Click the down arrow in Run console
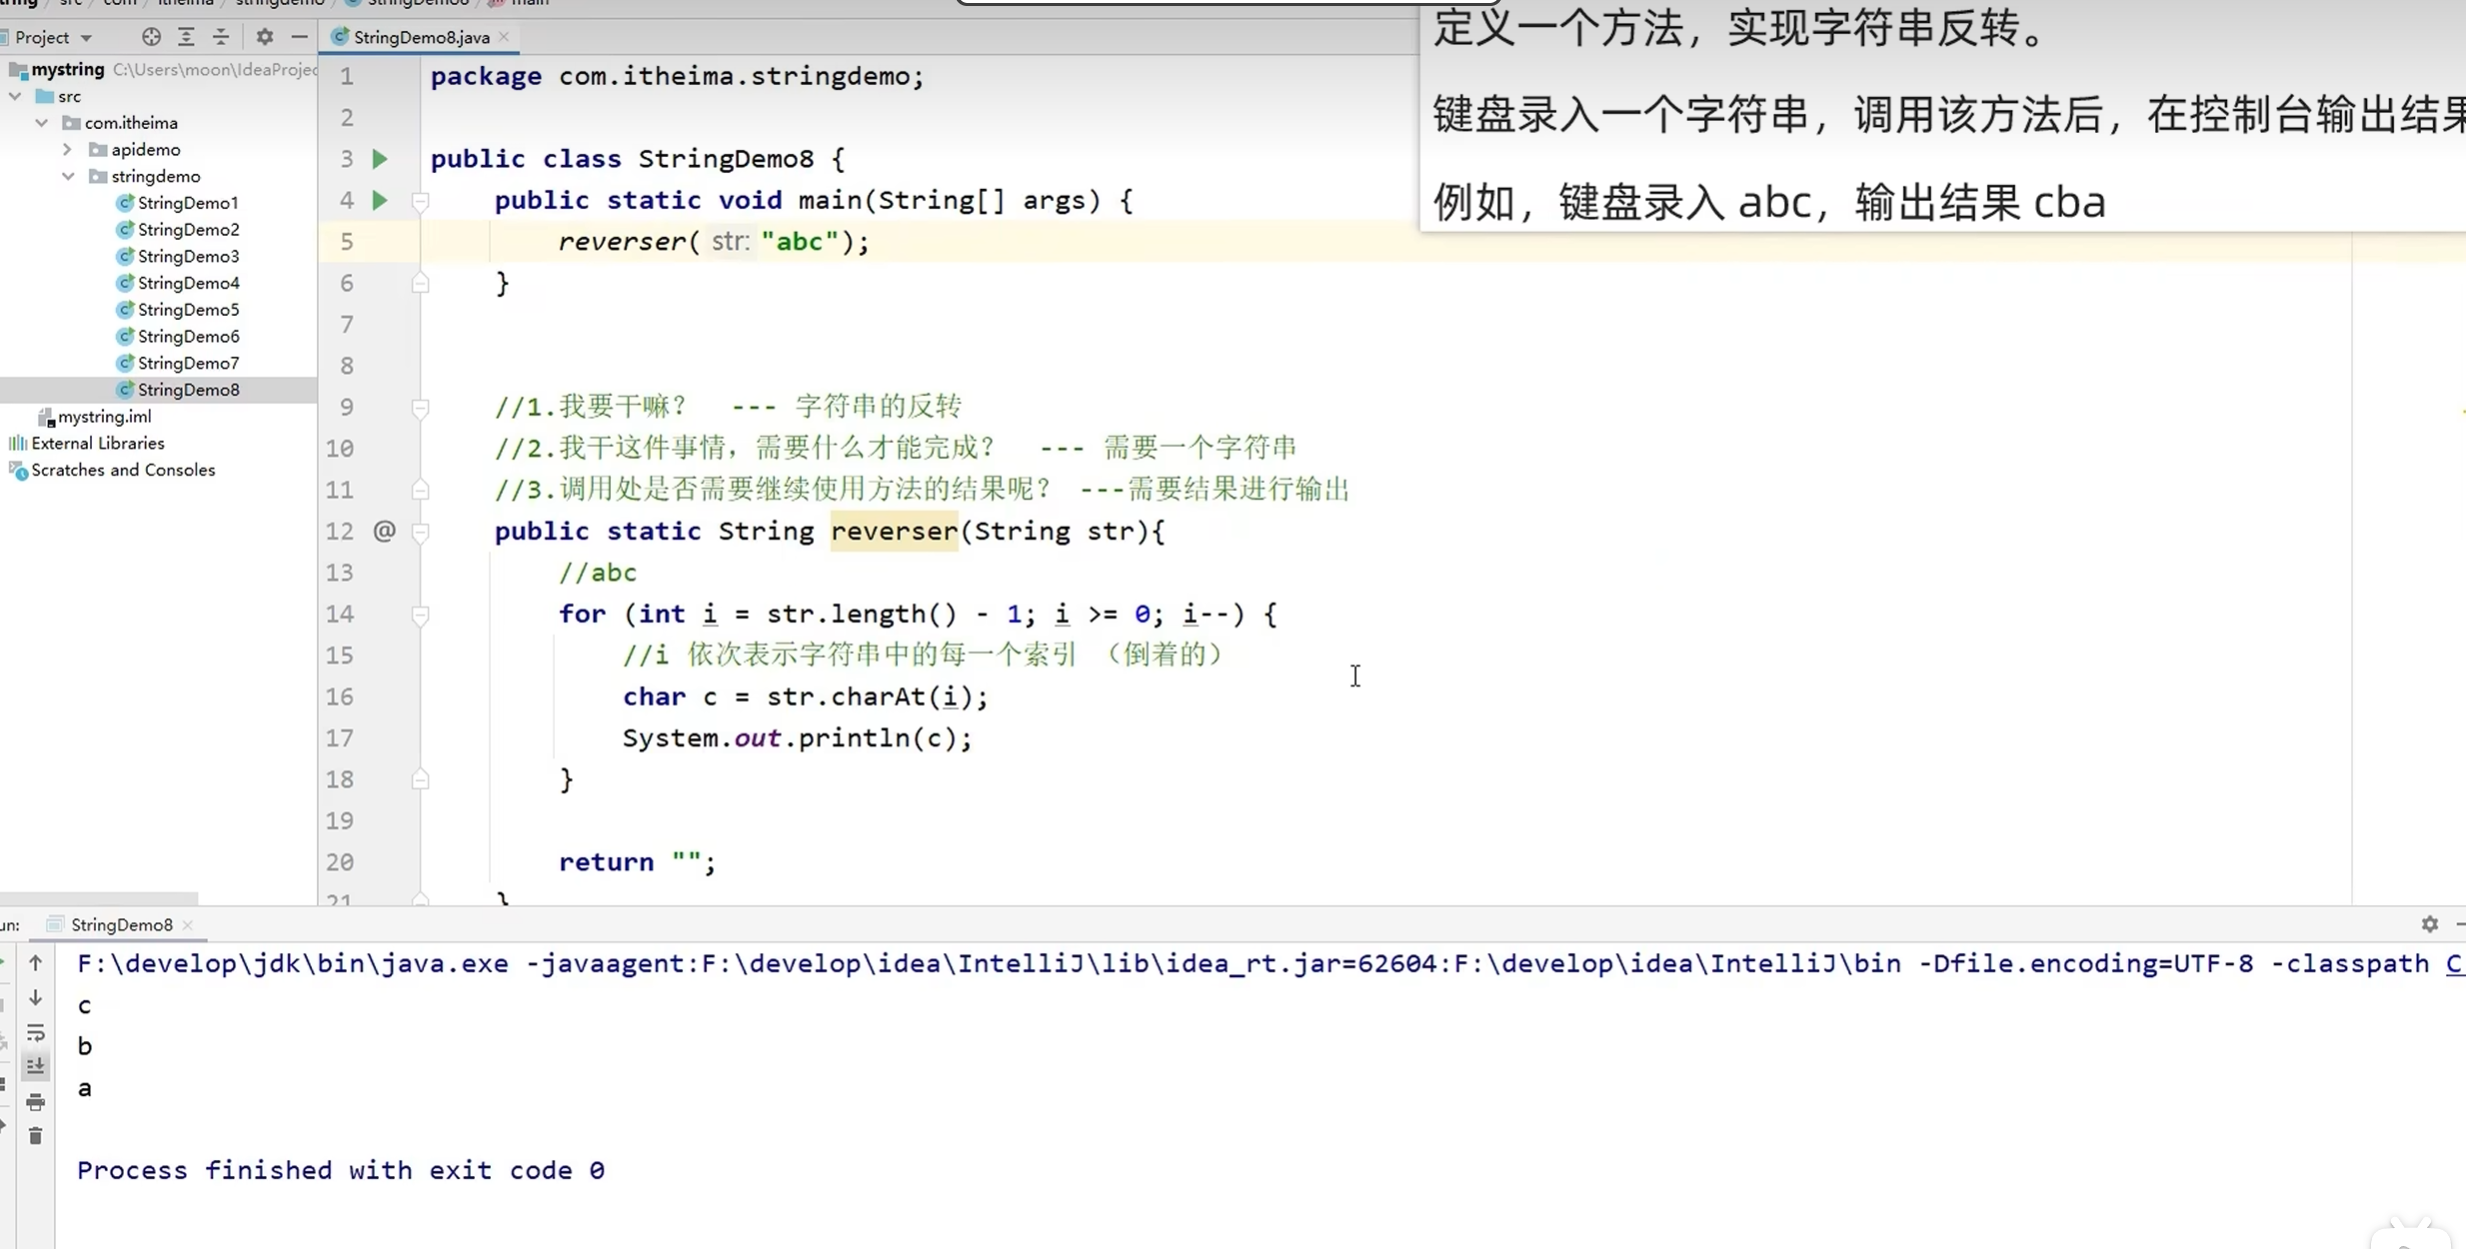Image resolution: width=2466 pixels, height=1249 pixels. (35, 998)
